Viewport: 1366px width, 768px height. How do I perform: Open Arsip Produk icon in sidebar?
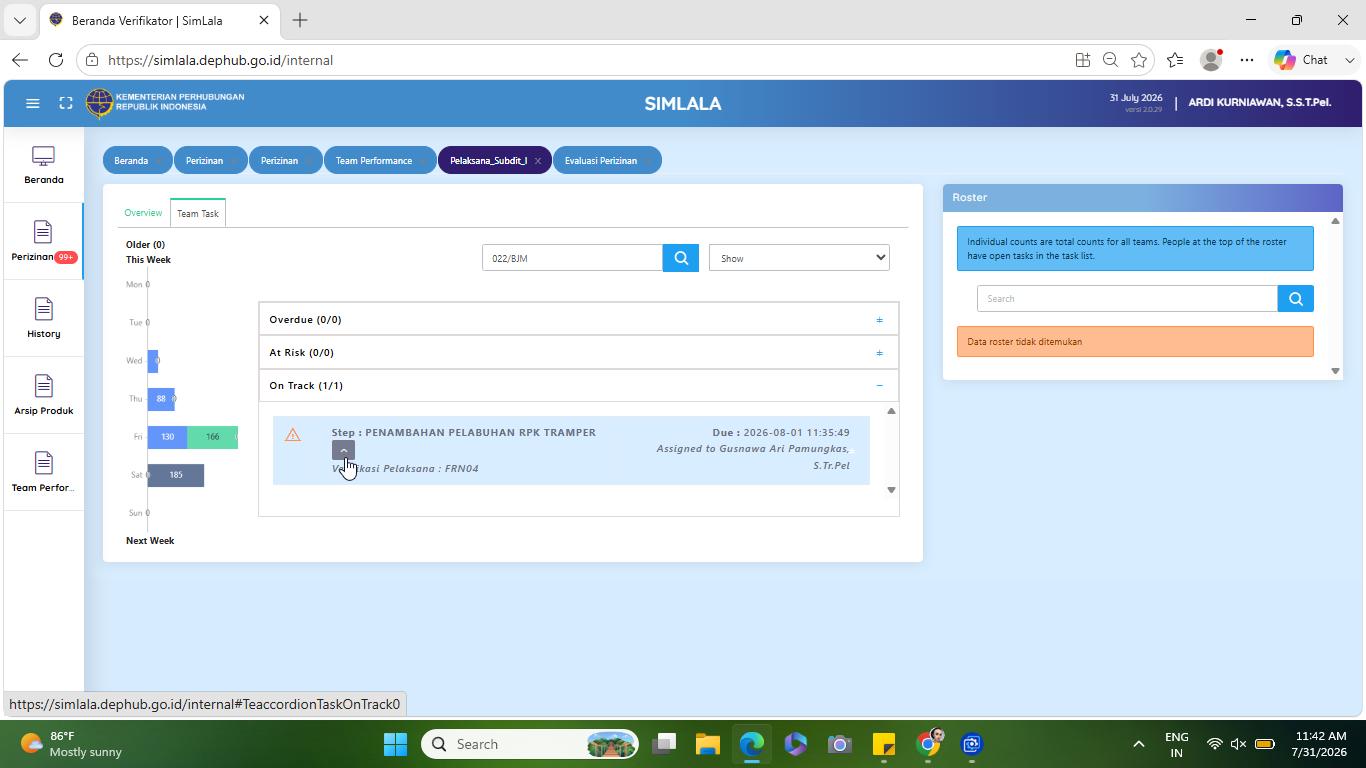[x=43, y=386]
